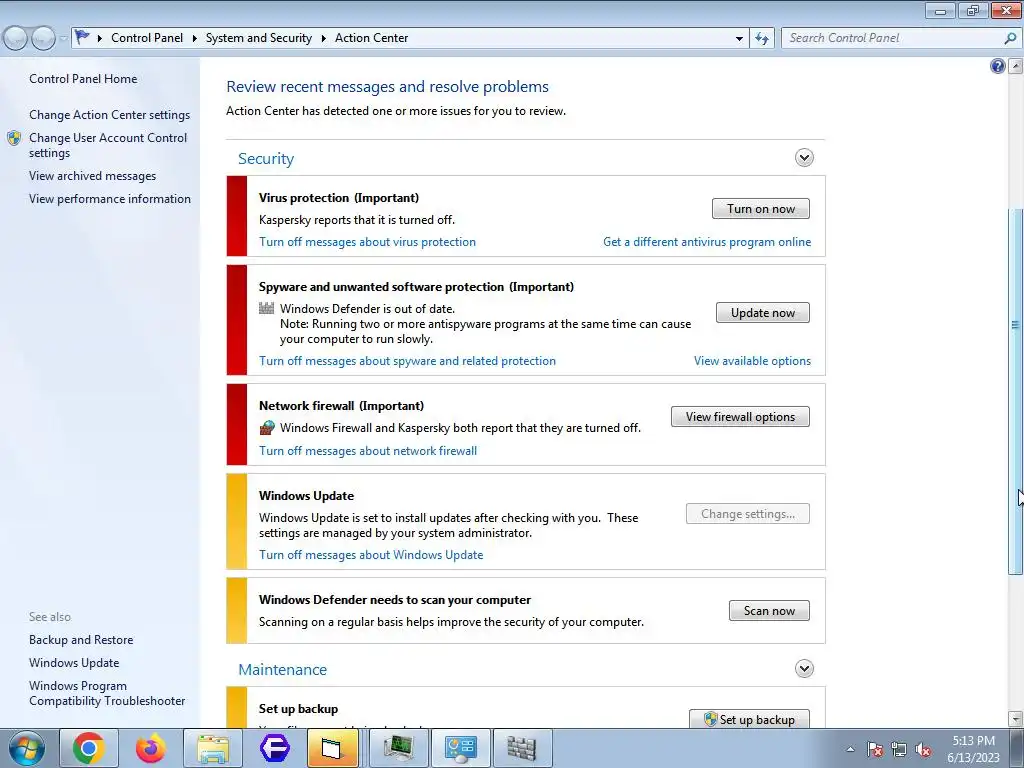1024x768 pixels.
Task: Open Change User Account Control settings
Action: (108, 145)
